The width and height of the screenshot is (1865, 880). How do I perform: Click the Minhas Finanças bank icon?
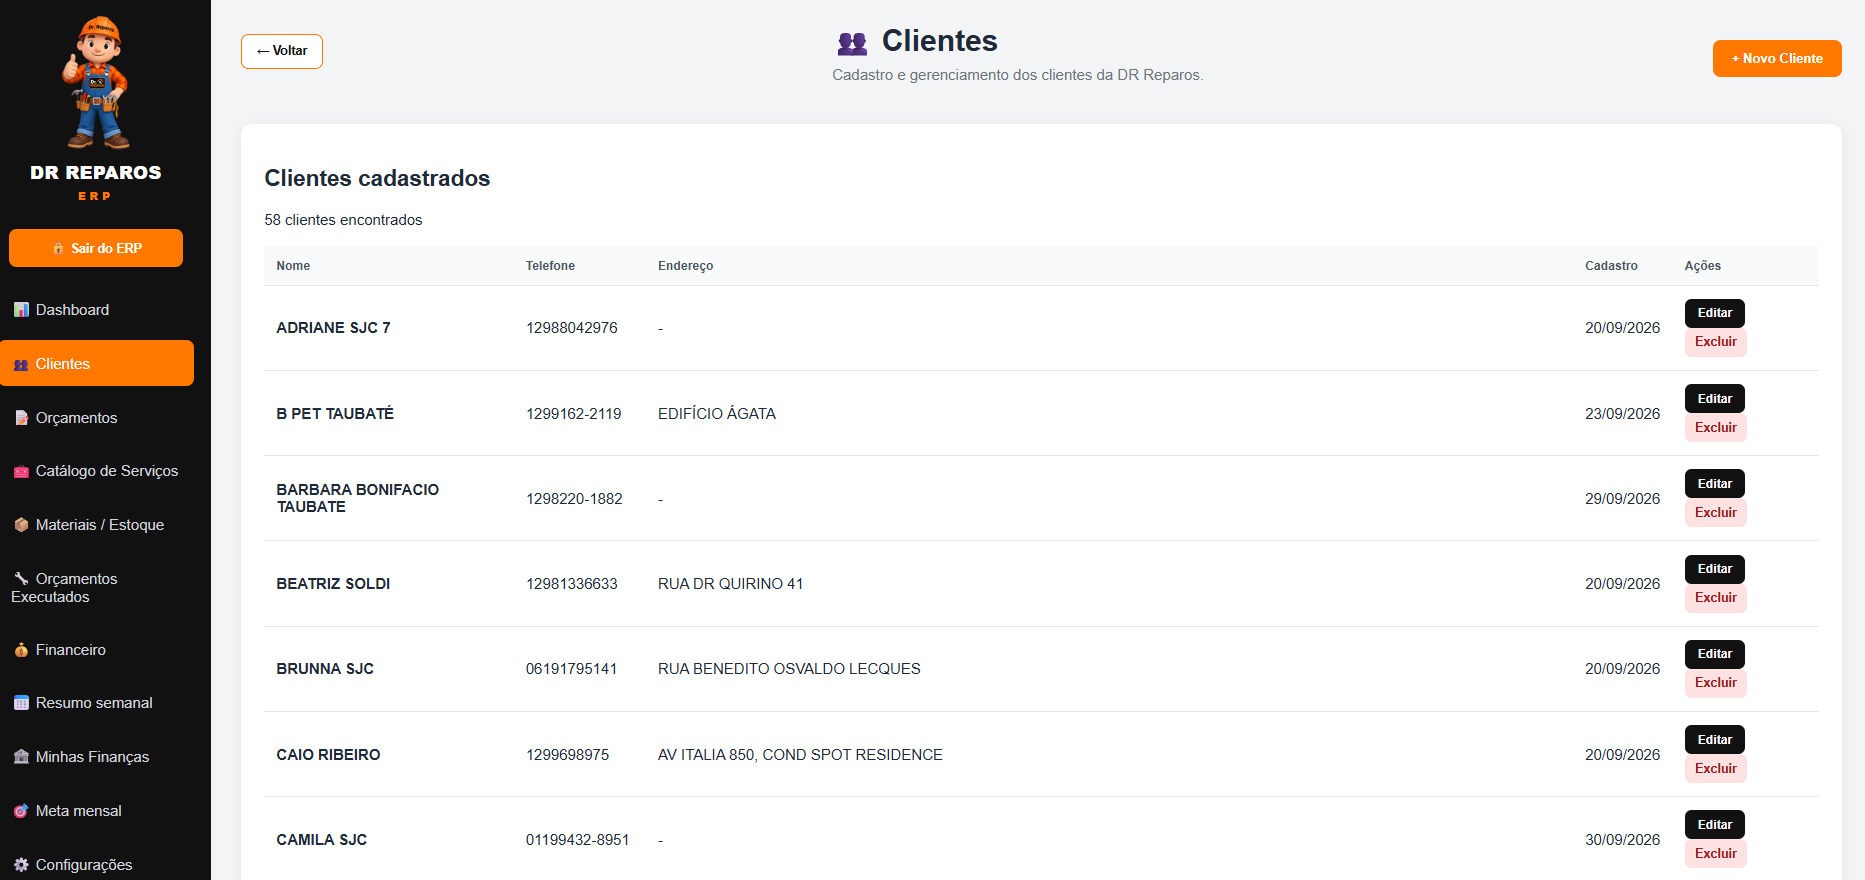pos(21,757)
